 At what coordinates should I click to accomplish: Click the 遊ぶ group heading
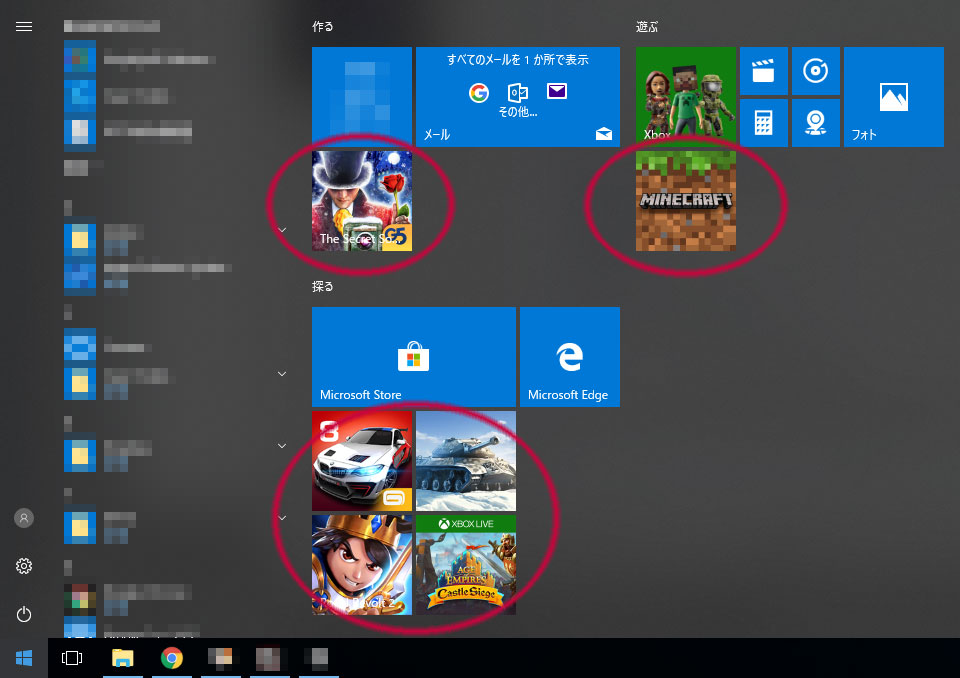(x=647, y=26)
